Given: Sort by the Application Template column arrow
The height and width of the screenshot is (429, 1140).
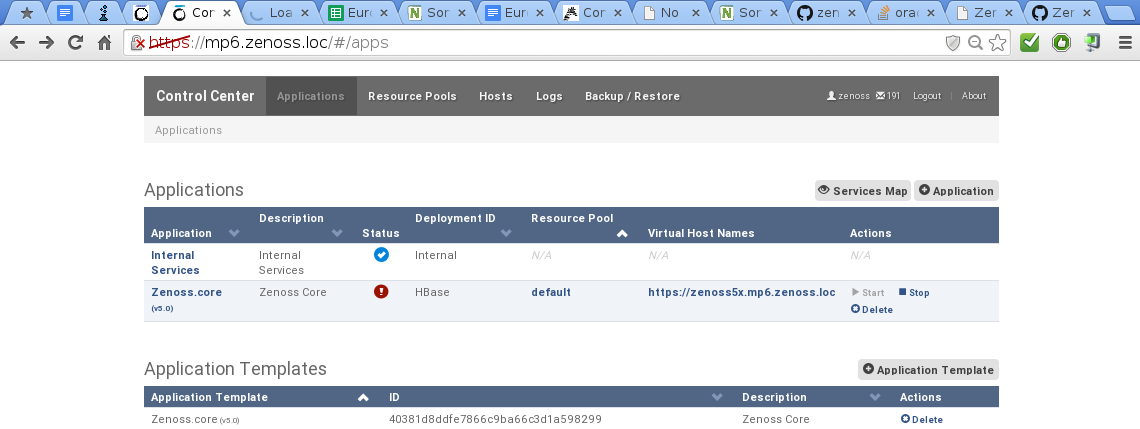Looking at the screenshot, I should (x=364, y=398).
